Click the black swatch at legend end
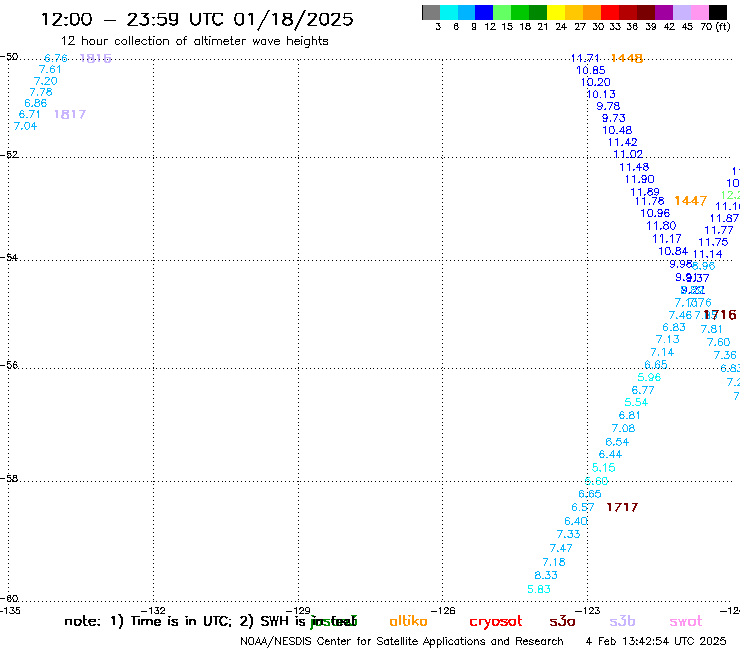Viewport: 740px width, 650px height. (718, 12)
